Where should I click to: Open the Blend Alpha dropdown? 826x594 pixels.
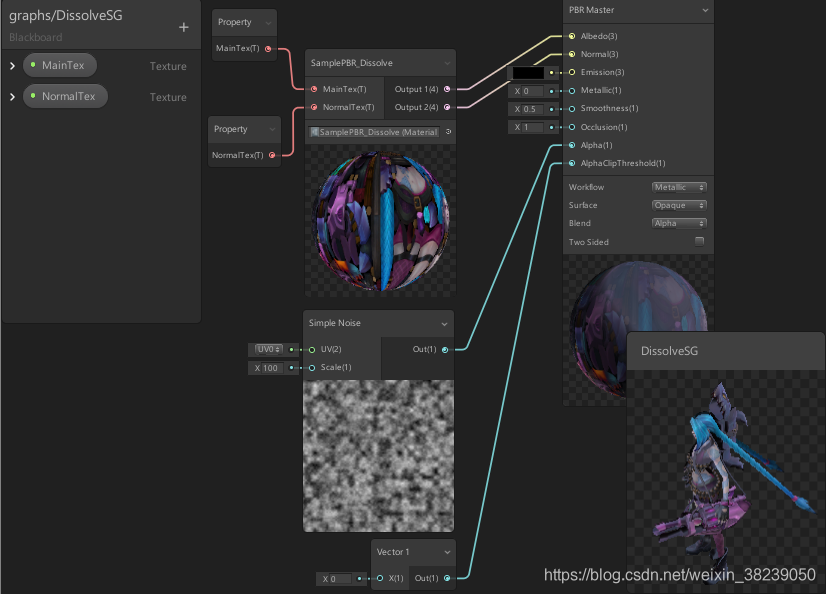pyautogui.click(x=679, y=223)
